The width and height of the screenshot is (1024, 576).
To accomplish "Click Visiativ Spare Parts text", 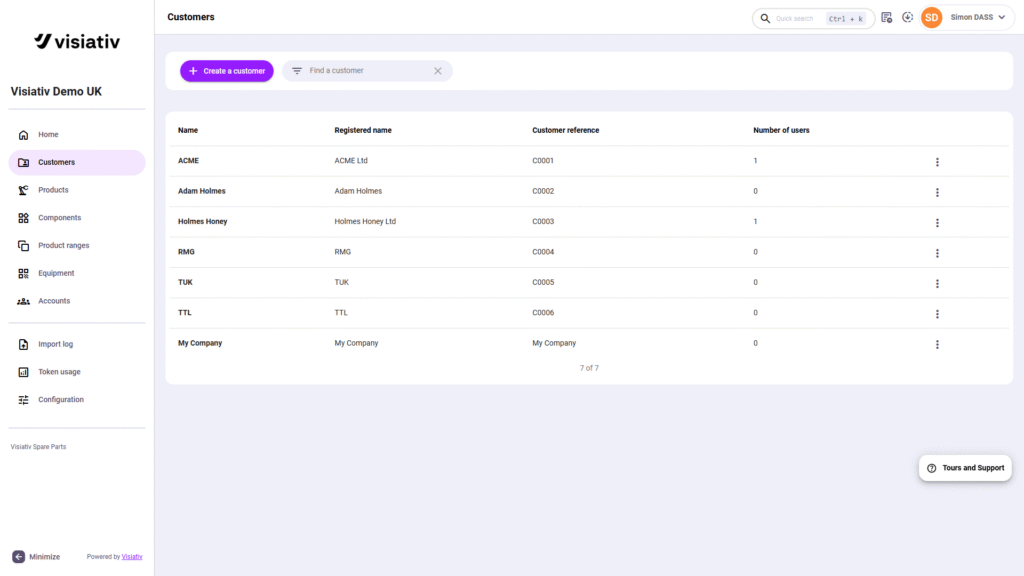I will point(39,447).
